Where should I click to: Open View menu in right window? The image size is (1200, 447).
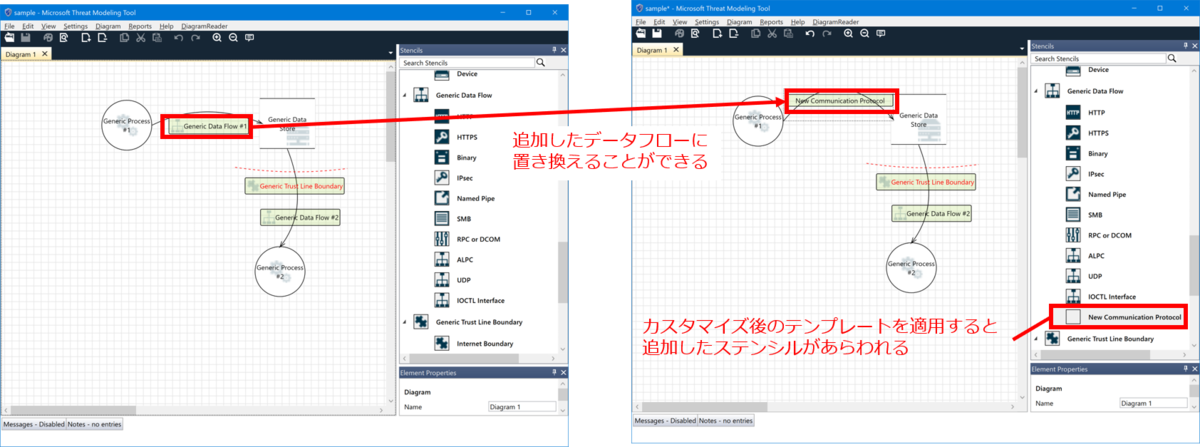pyautogui.click(x=679, y=21)
